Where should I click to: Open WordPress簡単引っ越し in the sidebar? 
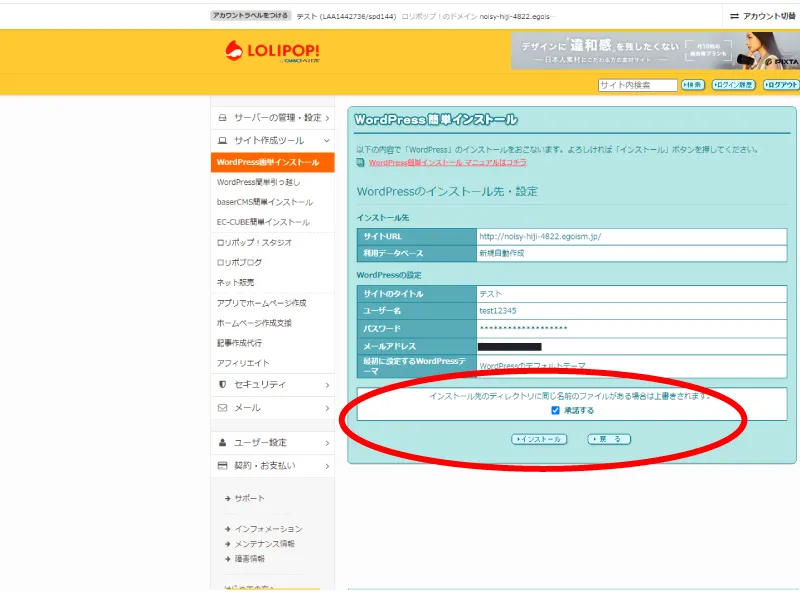pyautogui.click(x=258, y=182)
